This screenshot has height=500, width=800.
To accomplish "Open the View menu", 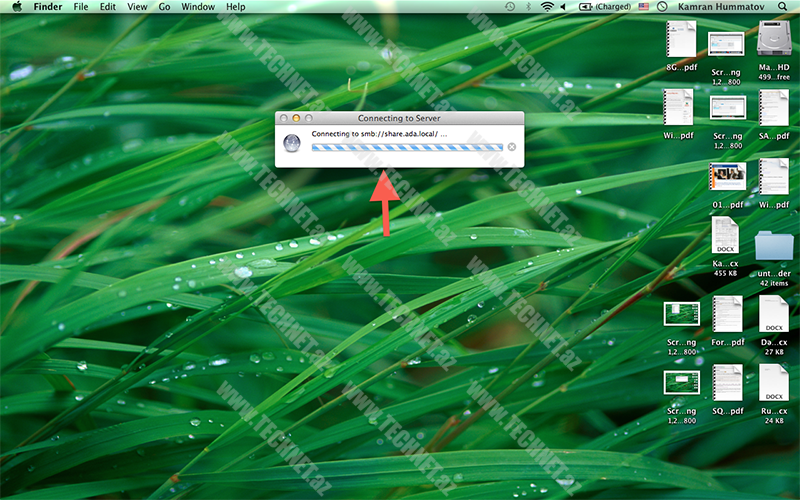I will tap(137, 7).
